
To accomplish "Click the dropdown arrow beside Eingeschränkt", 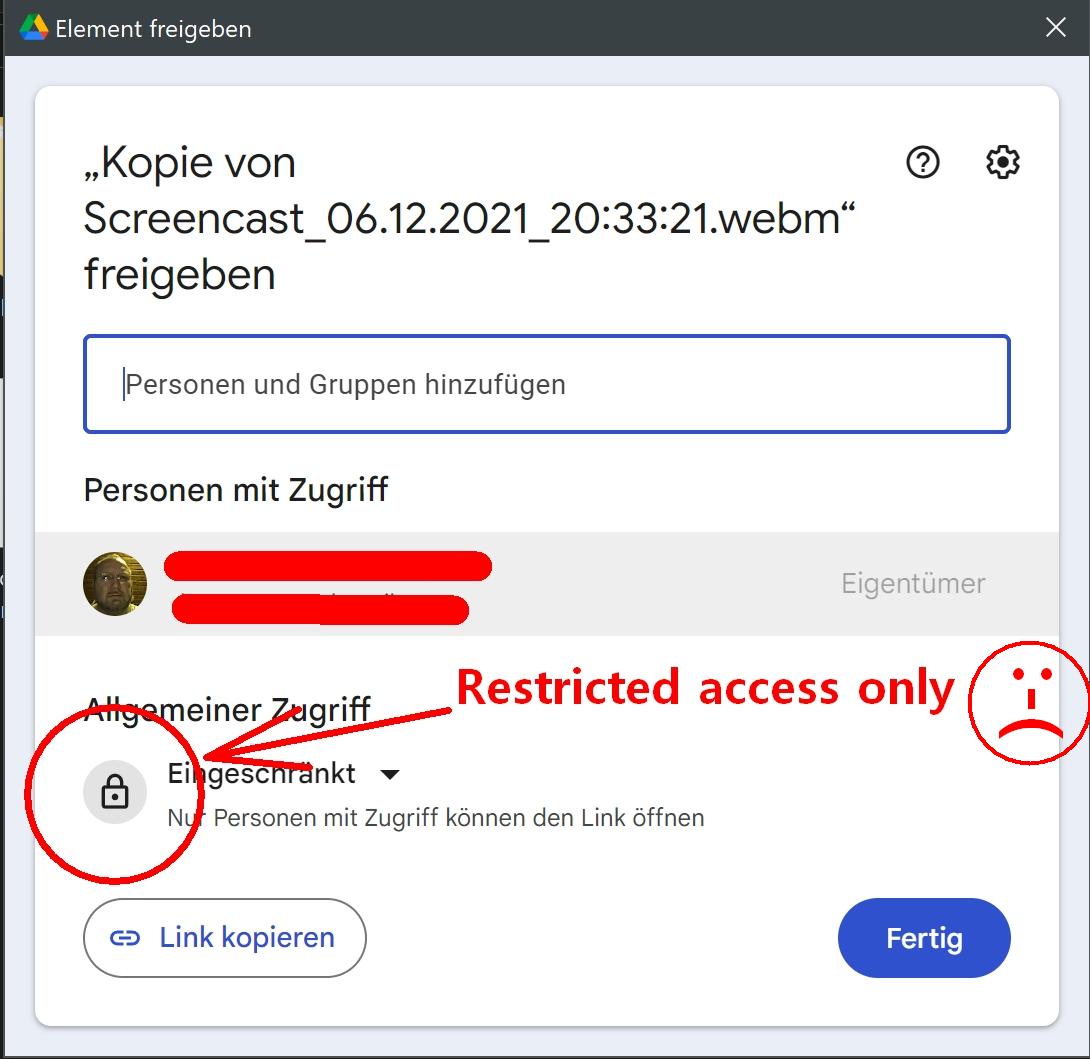I will click(390, 775).
